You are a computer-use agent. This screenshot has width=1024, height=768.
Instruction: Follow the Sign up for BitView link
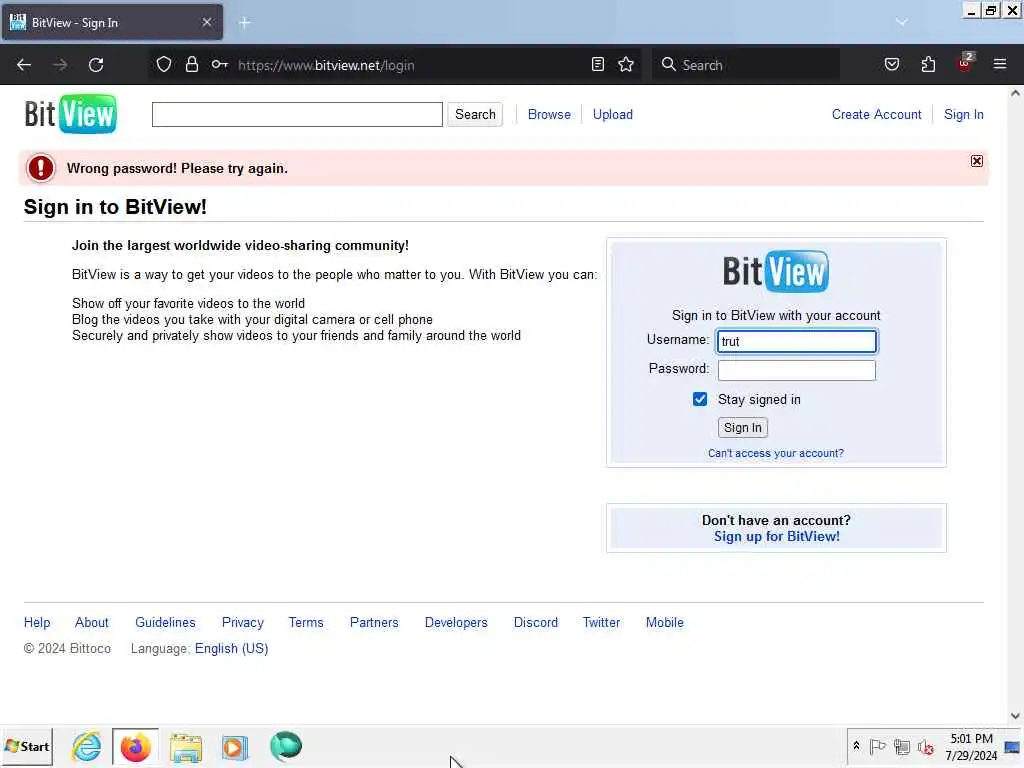776,537
